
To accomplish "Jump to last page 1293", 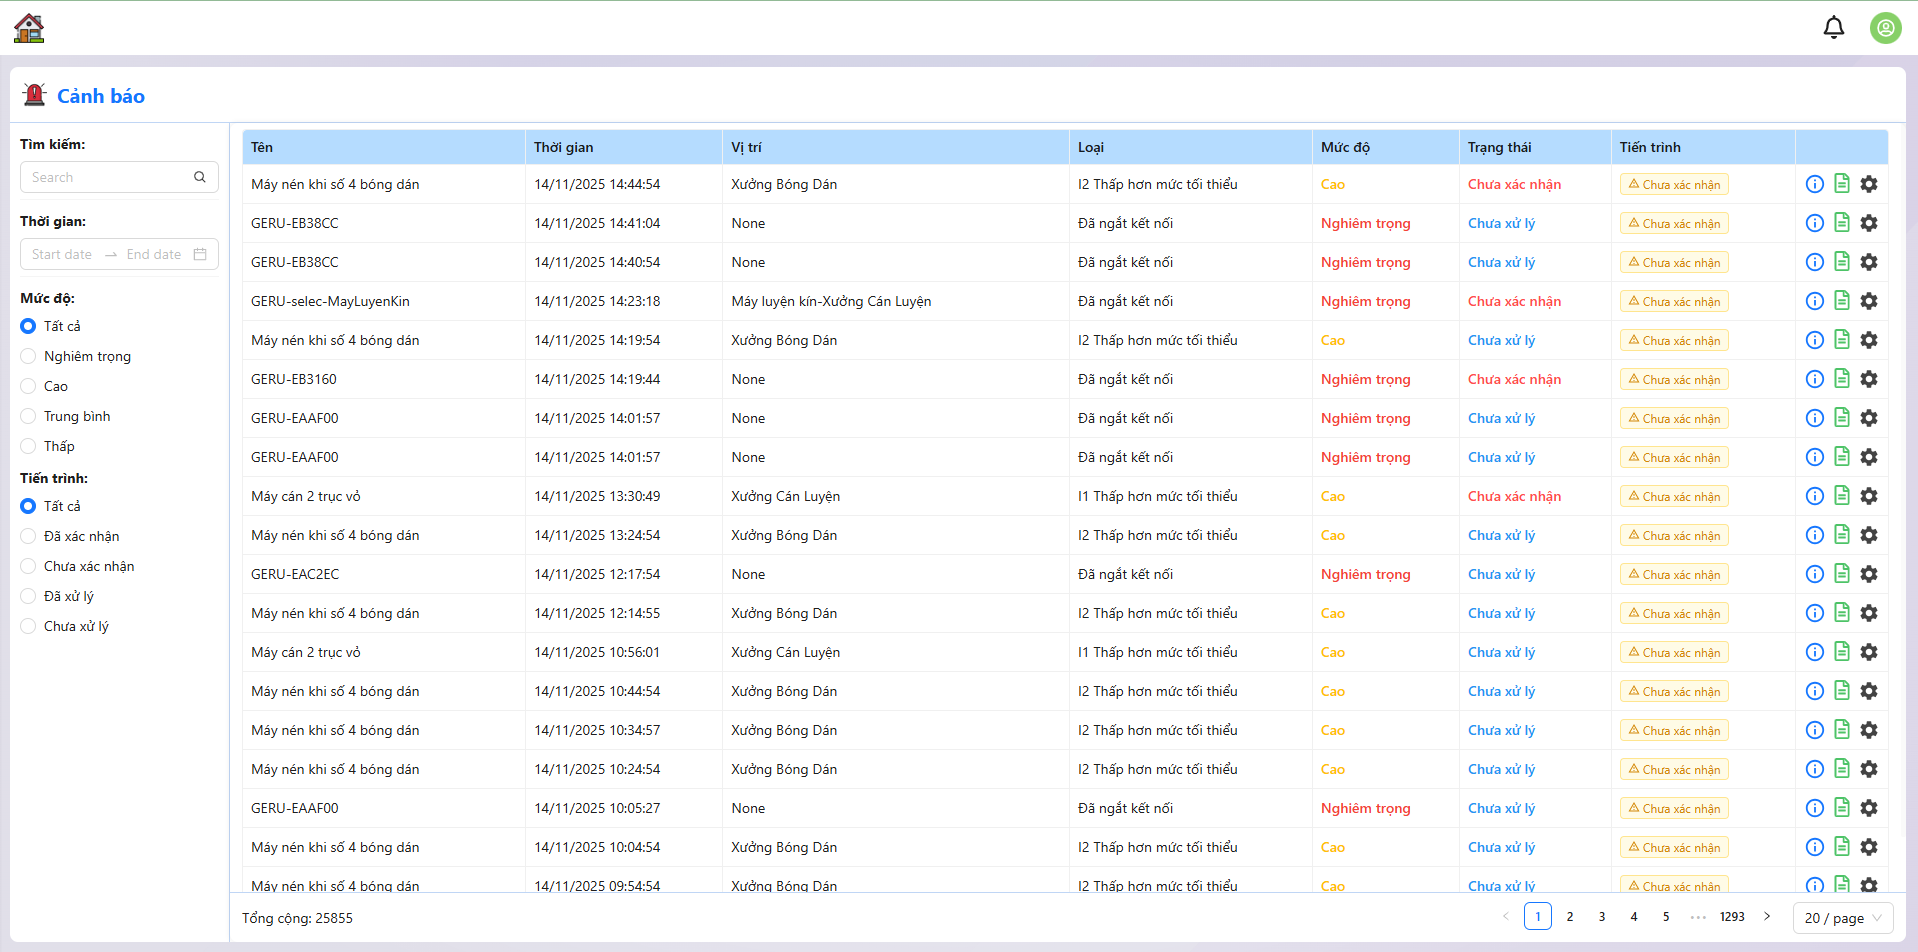I will (x=1732, y=916).
